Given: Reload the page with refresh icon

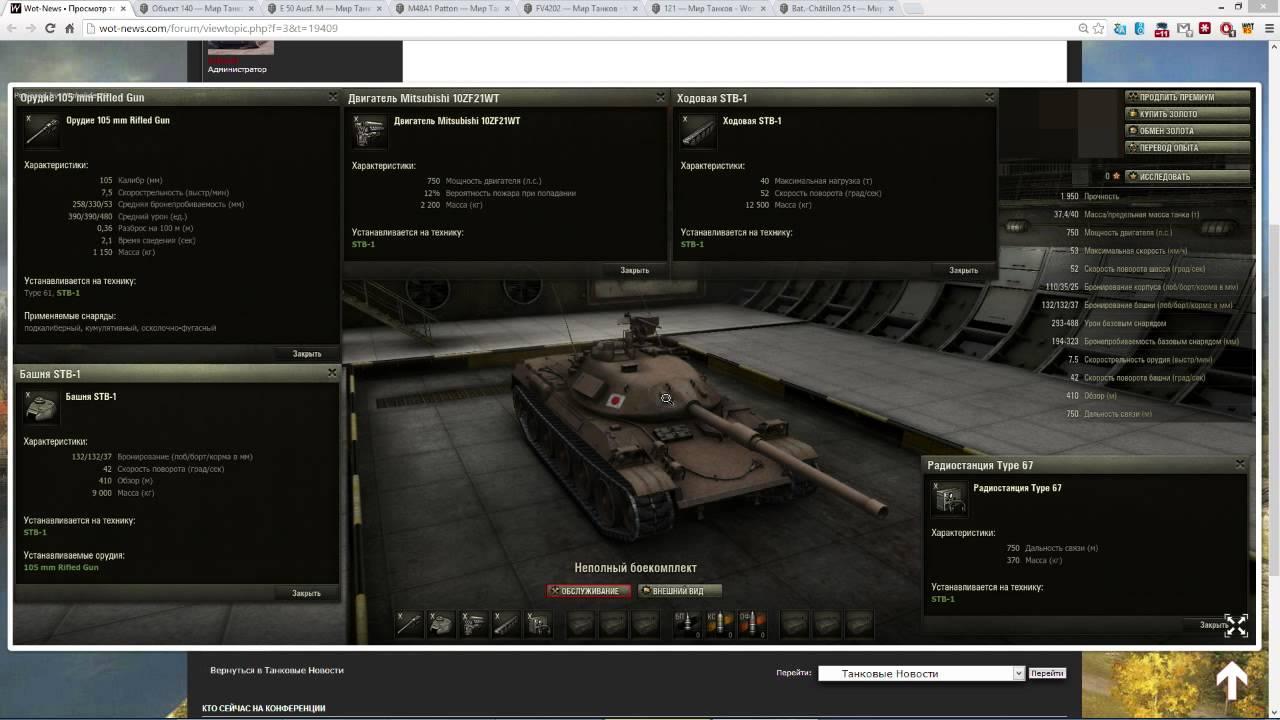Looking at the screenshot, I should click(50, 29).
